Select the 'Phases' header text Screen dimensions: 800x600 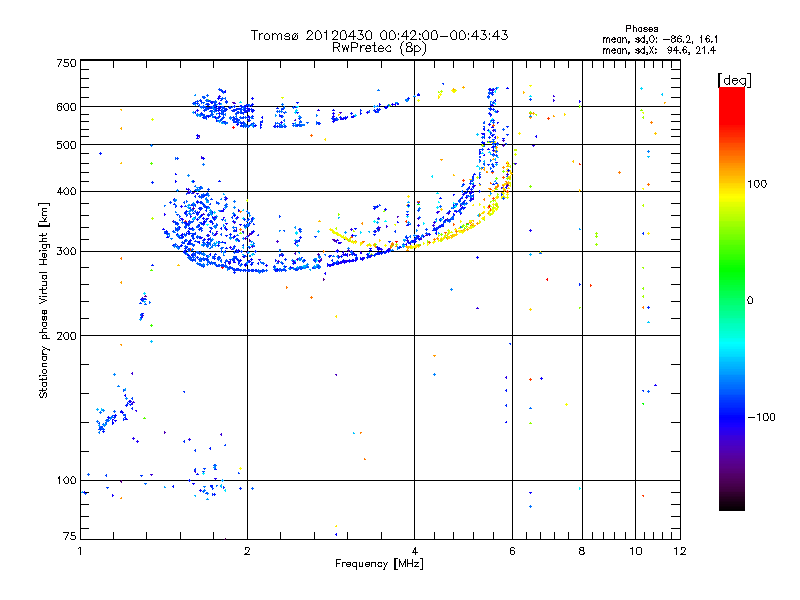tap(642, 29)
